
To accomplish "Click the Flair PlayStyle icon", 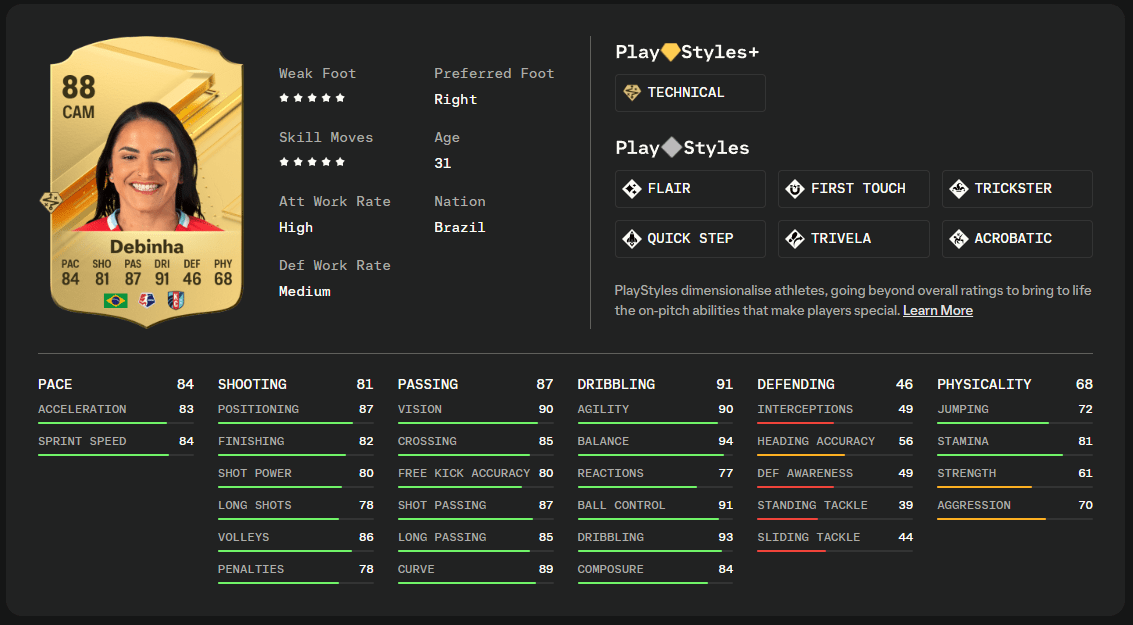I will (632, 189).
